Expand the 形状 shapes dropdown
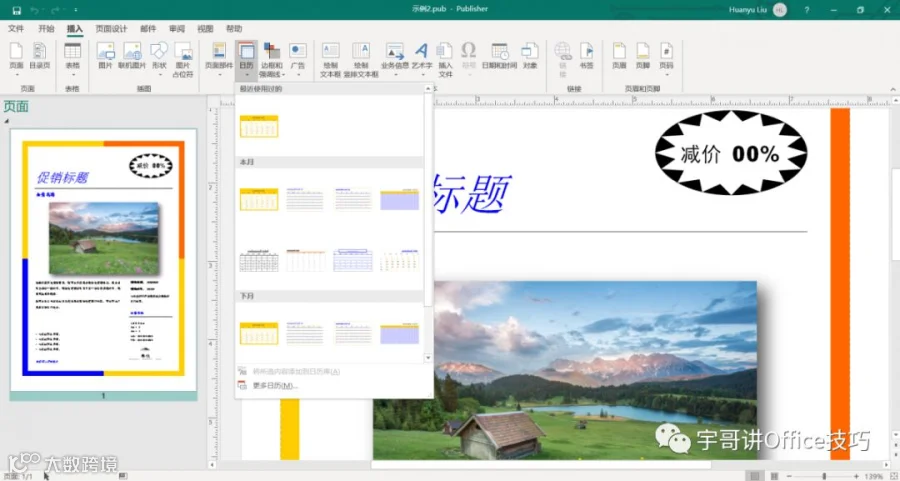 click(160, 60)
